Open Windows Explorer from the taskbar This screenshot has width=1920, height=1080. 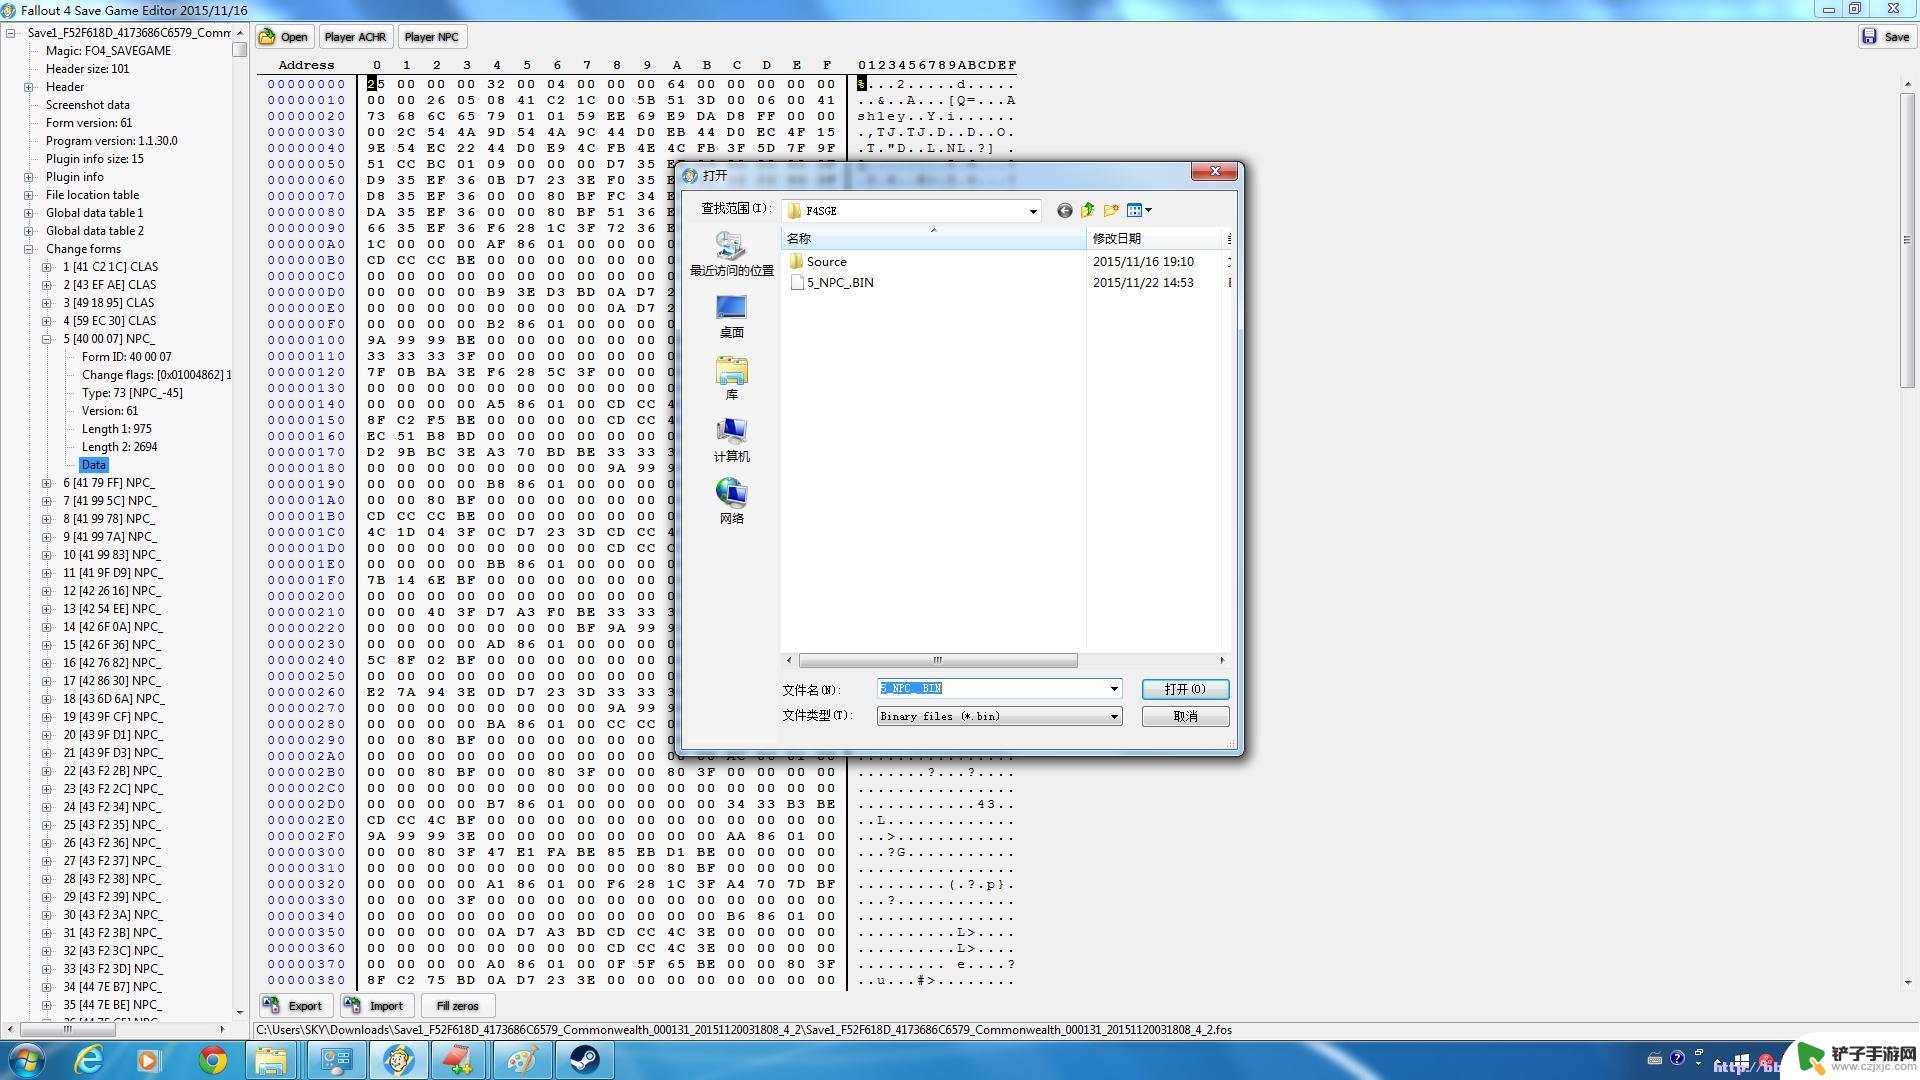[271, 1060]
